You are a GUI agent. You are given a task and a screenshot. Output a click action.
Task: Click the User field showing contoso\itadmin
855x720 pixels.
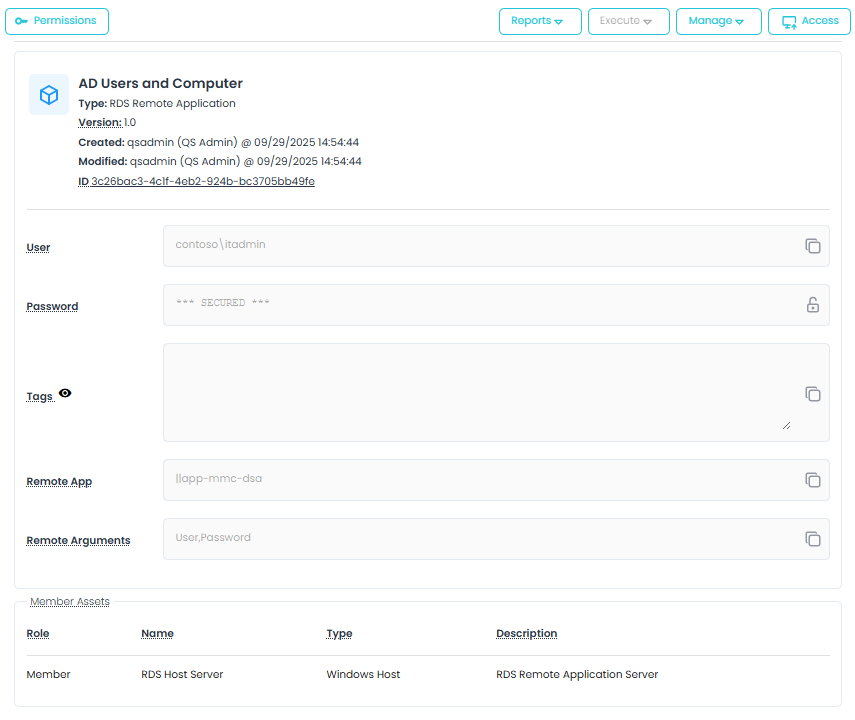click(x=480, y=245)
